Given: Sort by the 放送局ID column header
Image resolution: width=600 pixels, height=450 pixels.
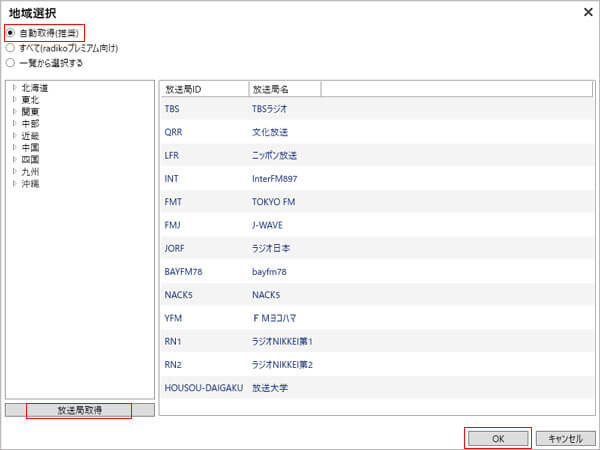Looking at the screenshot, I should pyautogui.click(x=204, y=89).
